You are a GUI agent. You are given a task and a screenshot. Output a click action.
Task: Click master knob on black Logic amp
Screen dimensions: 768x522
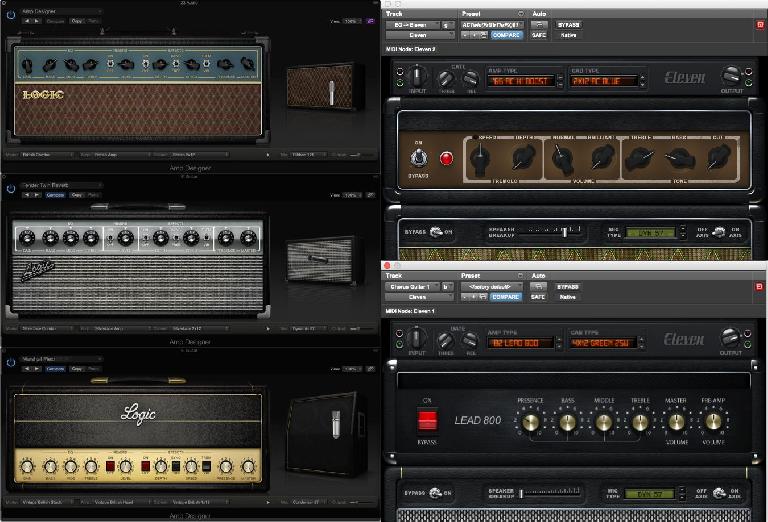(248, 467)
